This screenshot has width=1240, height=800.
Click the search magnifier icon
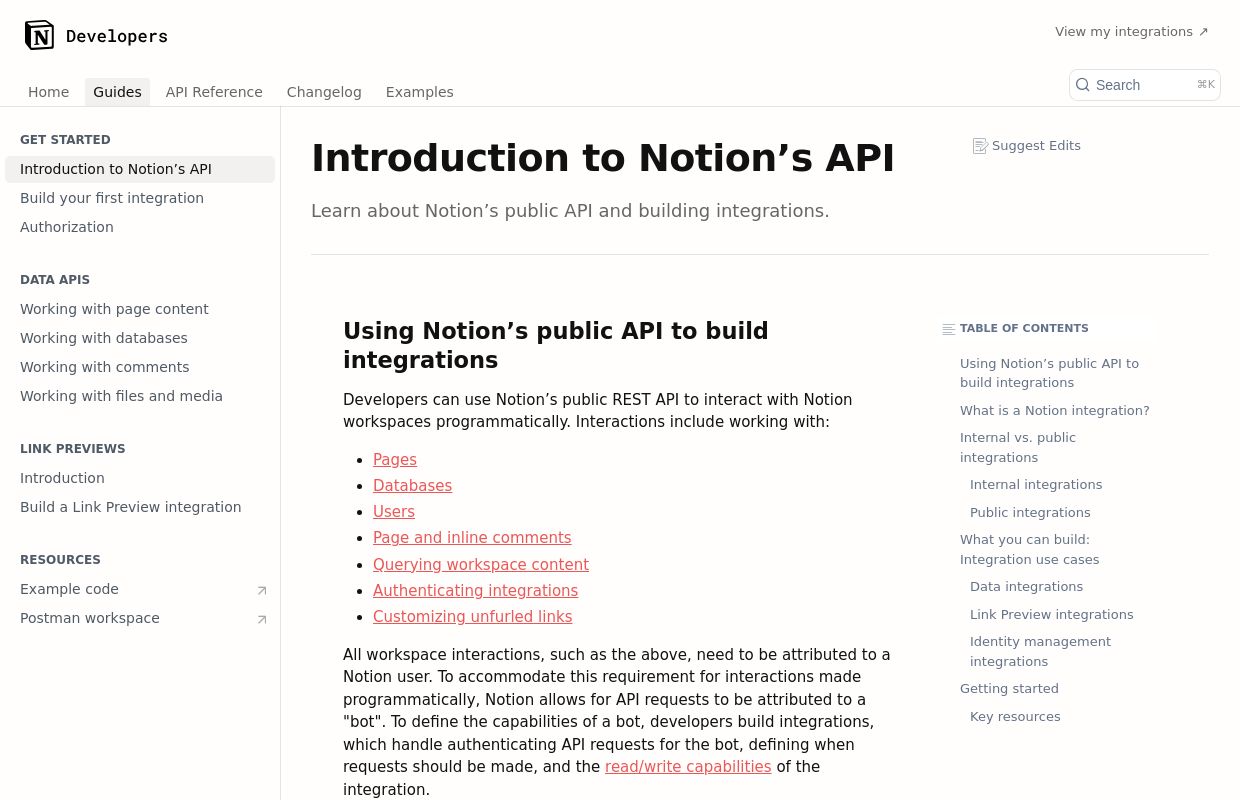tap(1083, 85)
